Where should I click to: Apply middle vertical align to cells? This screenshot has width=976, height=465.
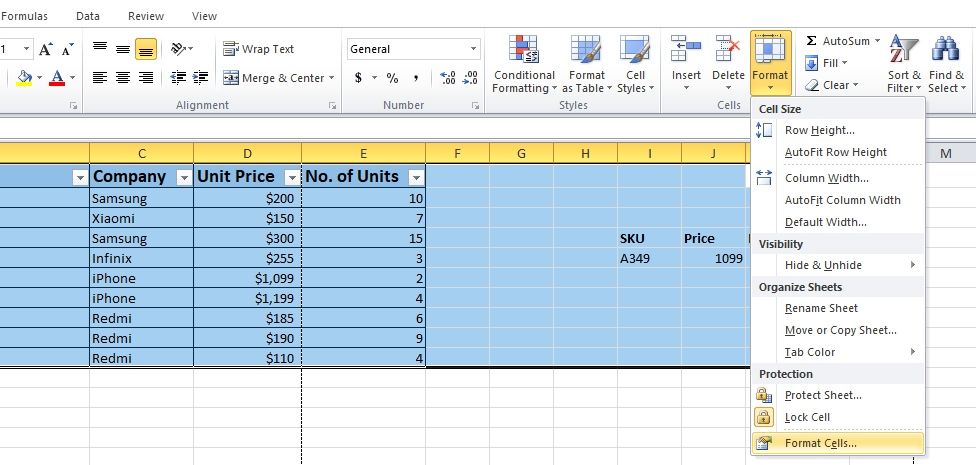[x=123, y=49]
